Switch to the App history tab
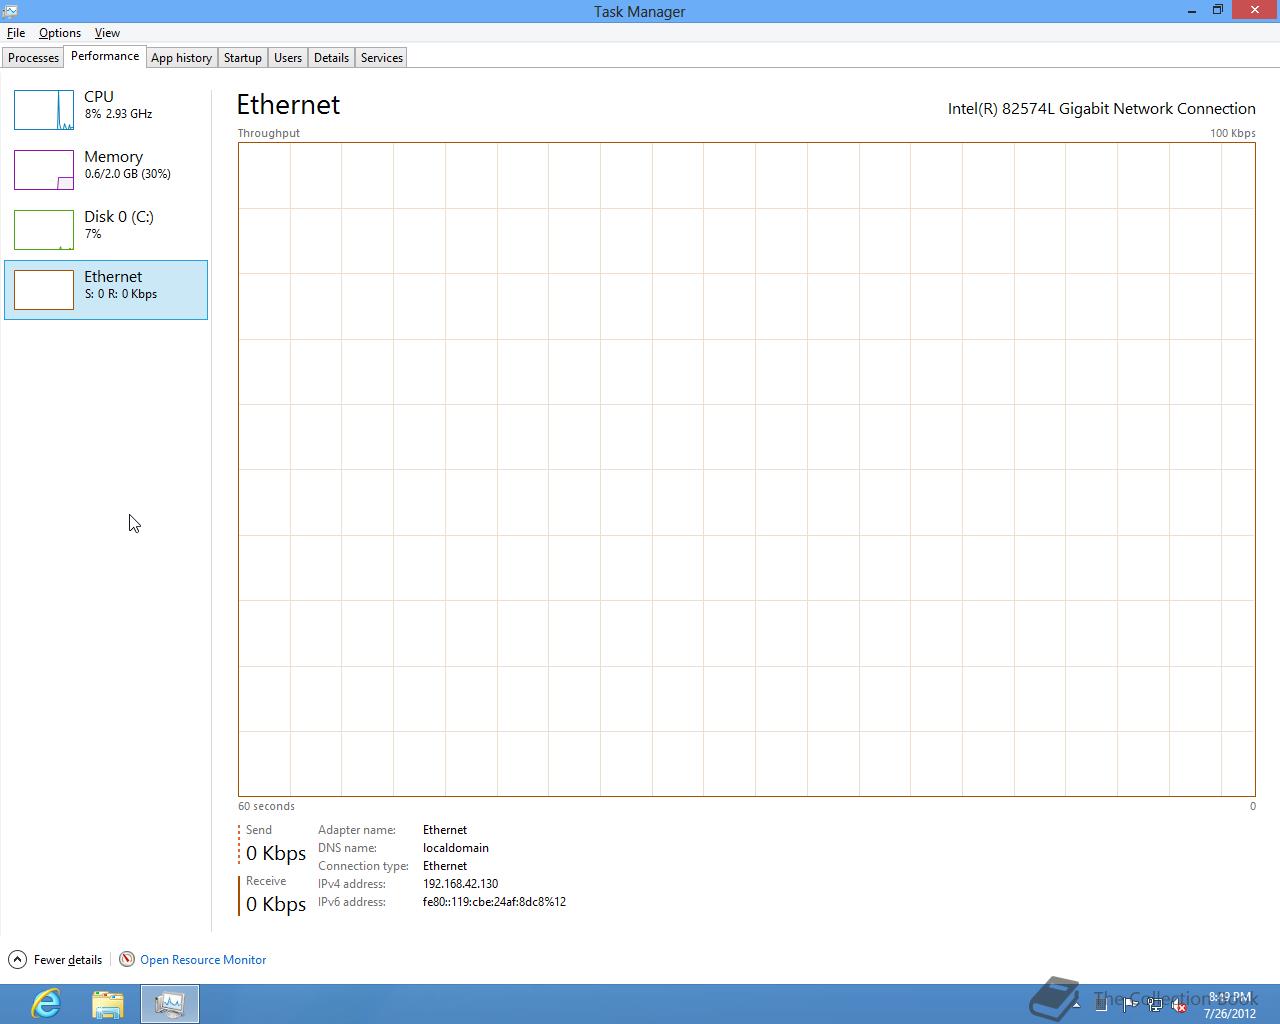This screenshot has height=1024, width=1280. click(181, 58)
